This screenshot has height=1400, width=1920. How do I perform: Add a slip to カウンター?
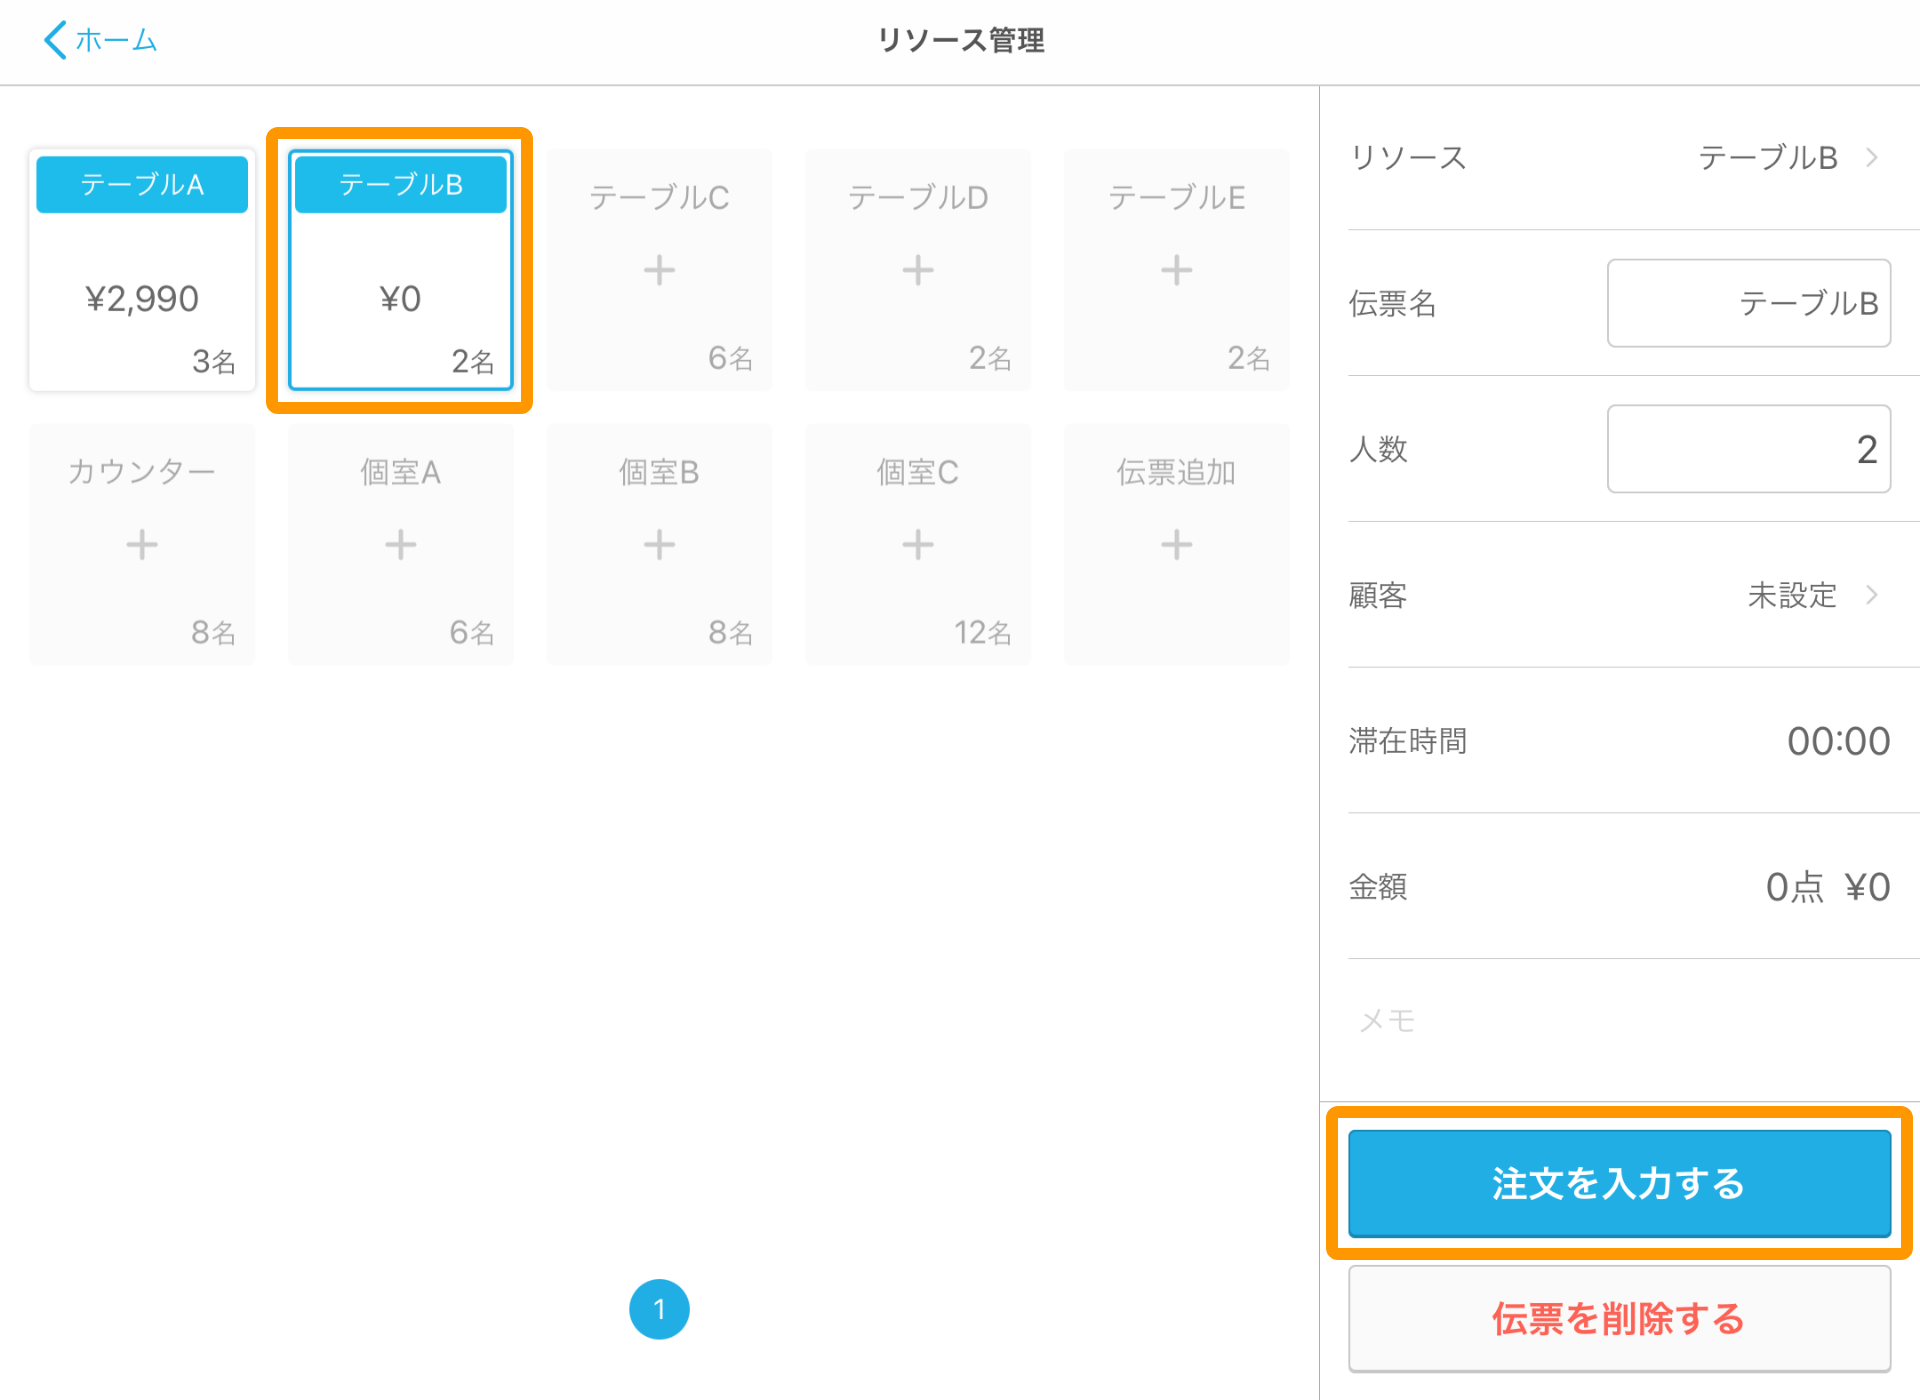tap(141, 544)
